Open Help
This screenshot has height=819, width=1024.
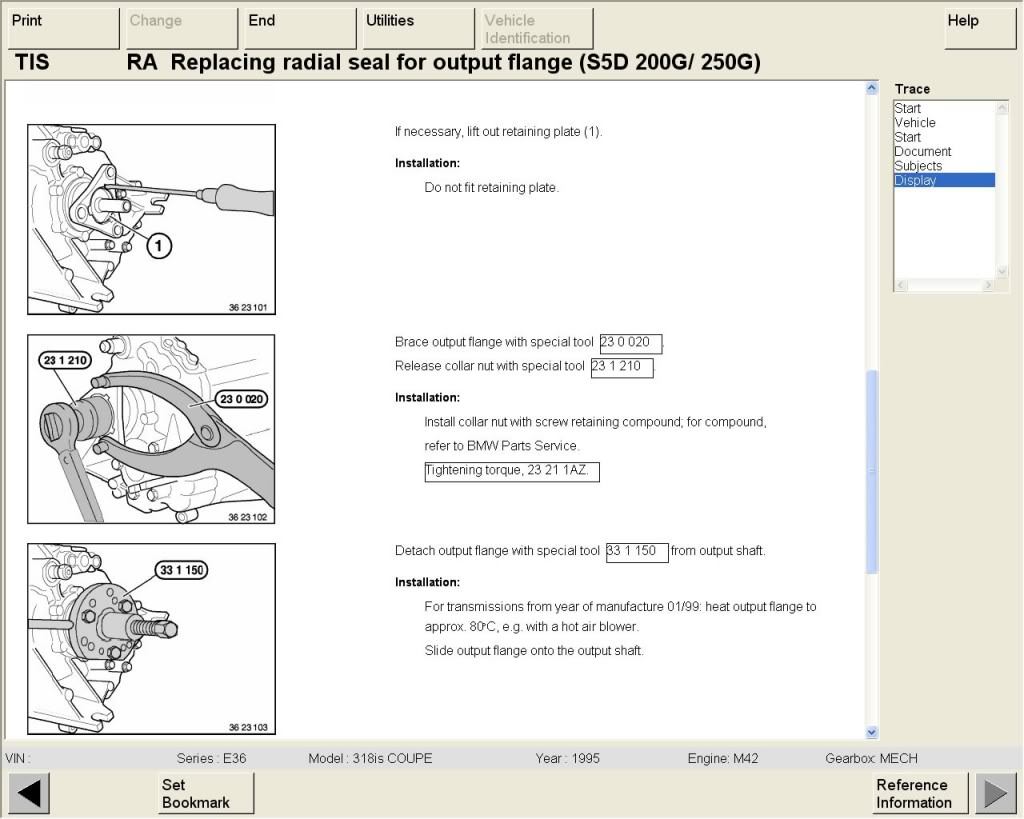(978, 28)
